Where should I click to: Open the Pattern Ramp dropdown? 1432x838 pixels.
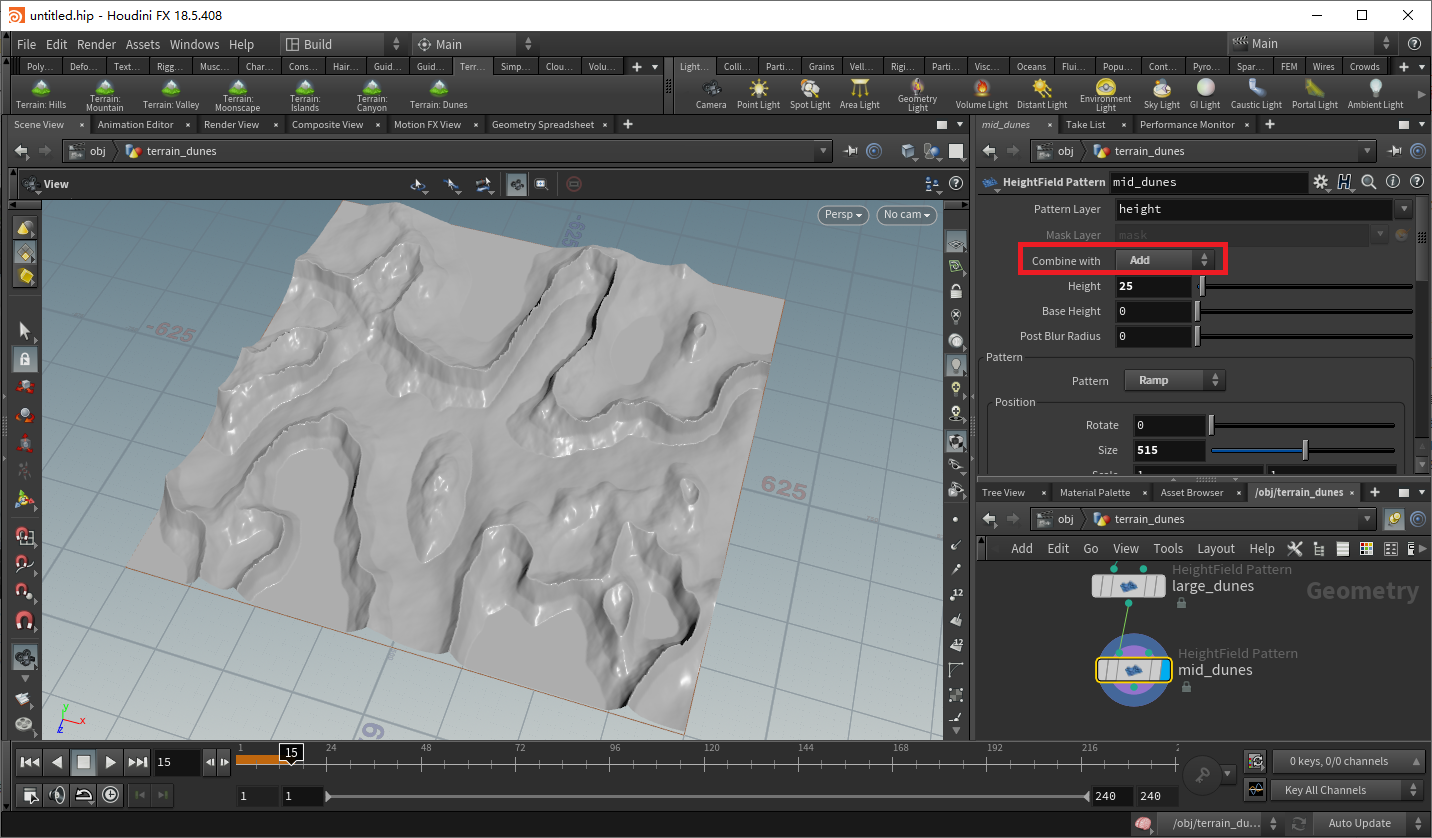tap(1174, 380)
